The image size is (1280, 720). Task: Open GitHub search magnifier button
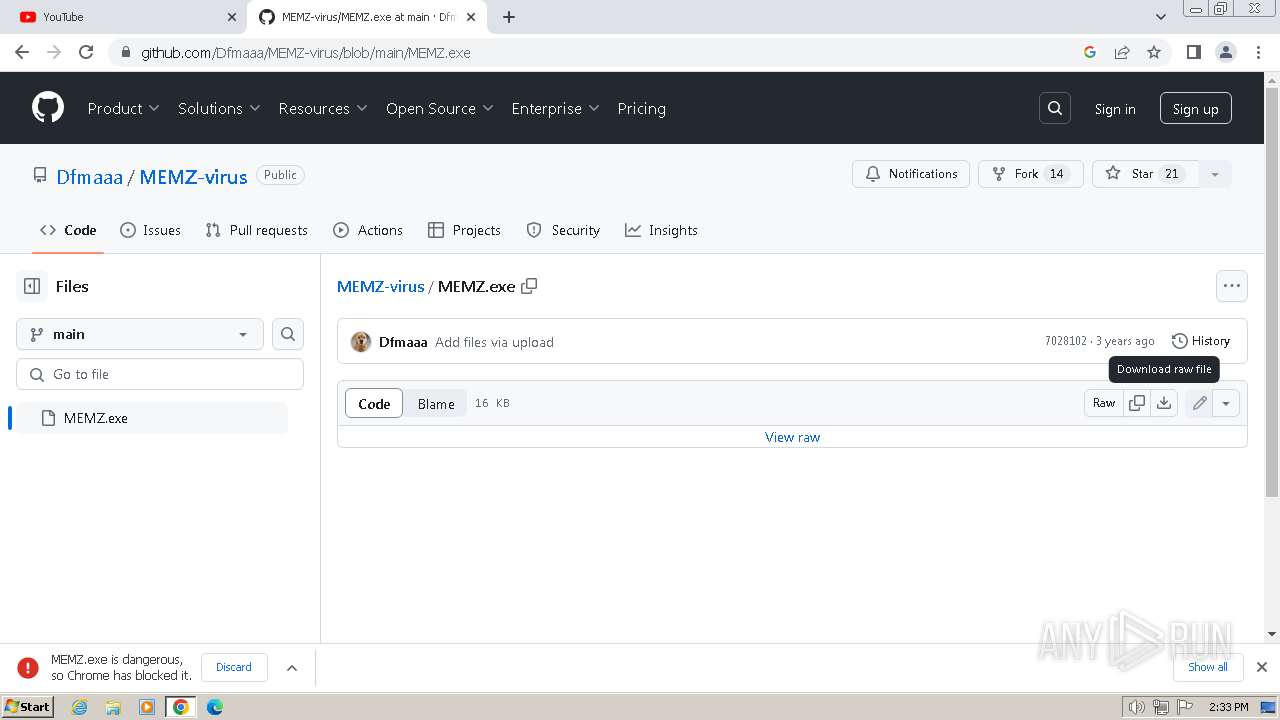point(1055,108)
